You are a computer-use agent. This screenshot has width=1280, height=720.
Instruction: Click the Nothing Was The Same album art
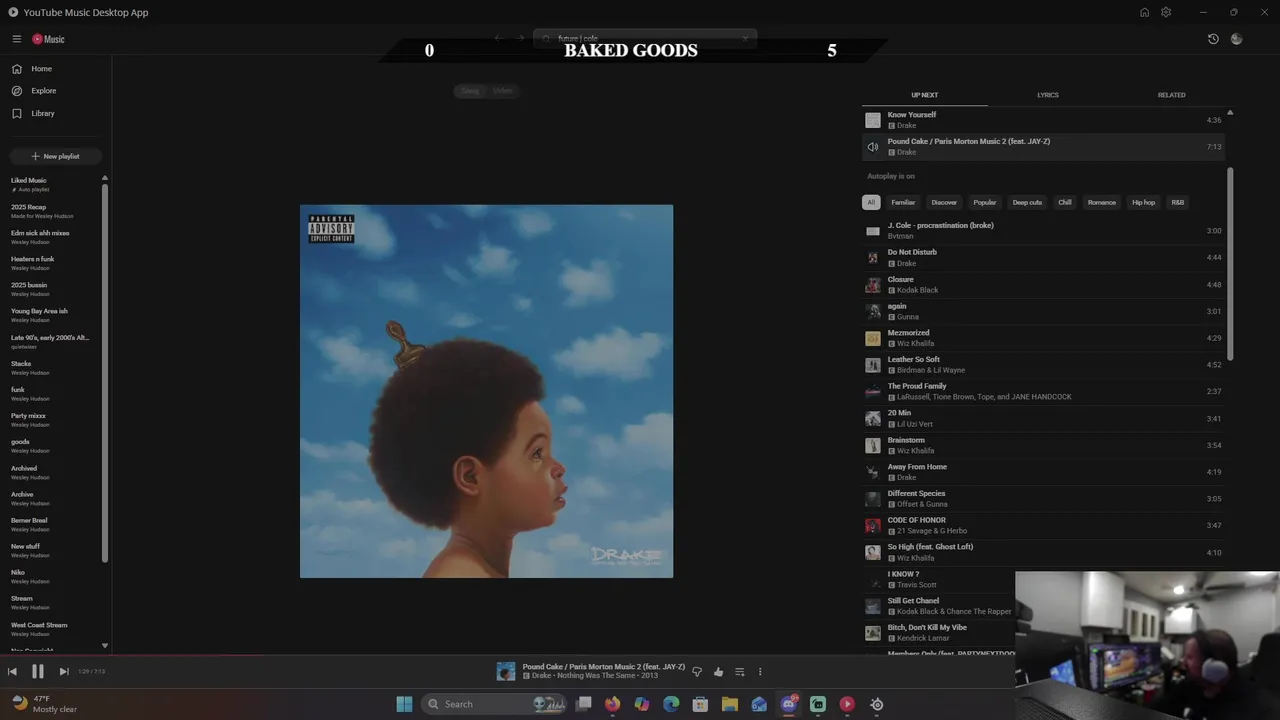point(486,391)
